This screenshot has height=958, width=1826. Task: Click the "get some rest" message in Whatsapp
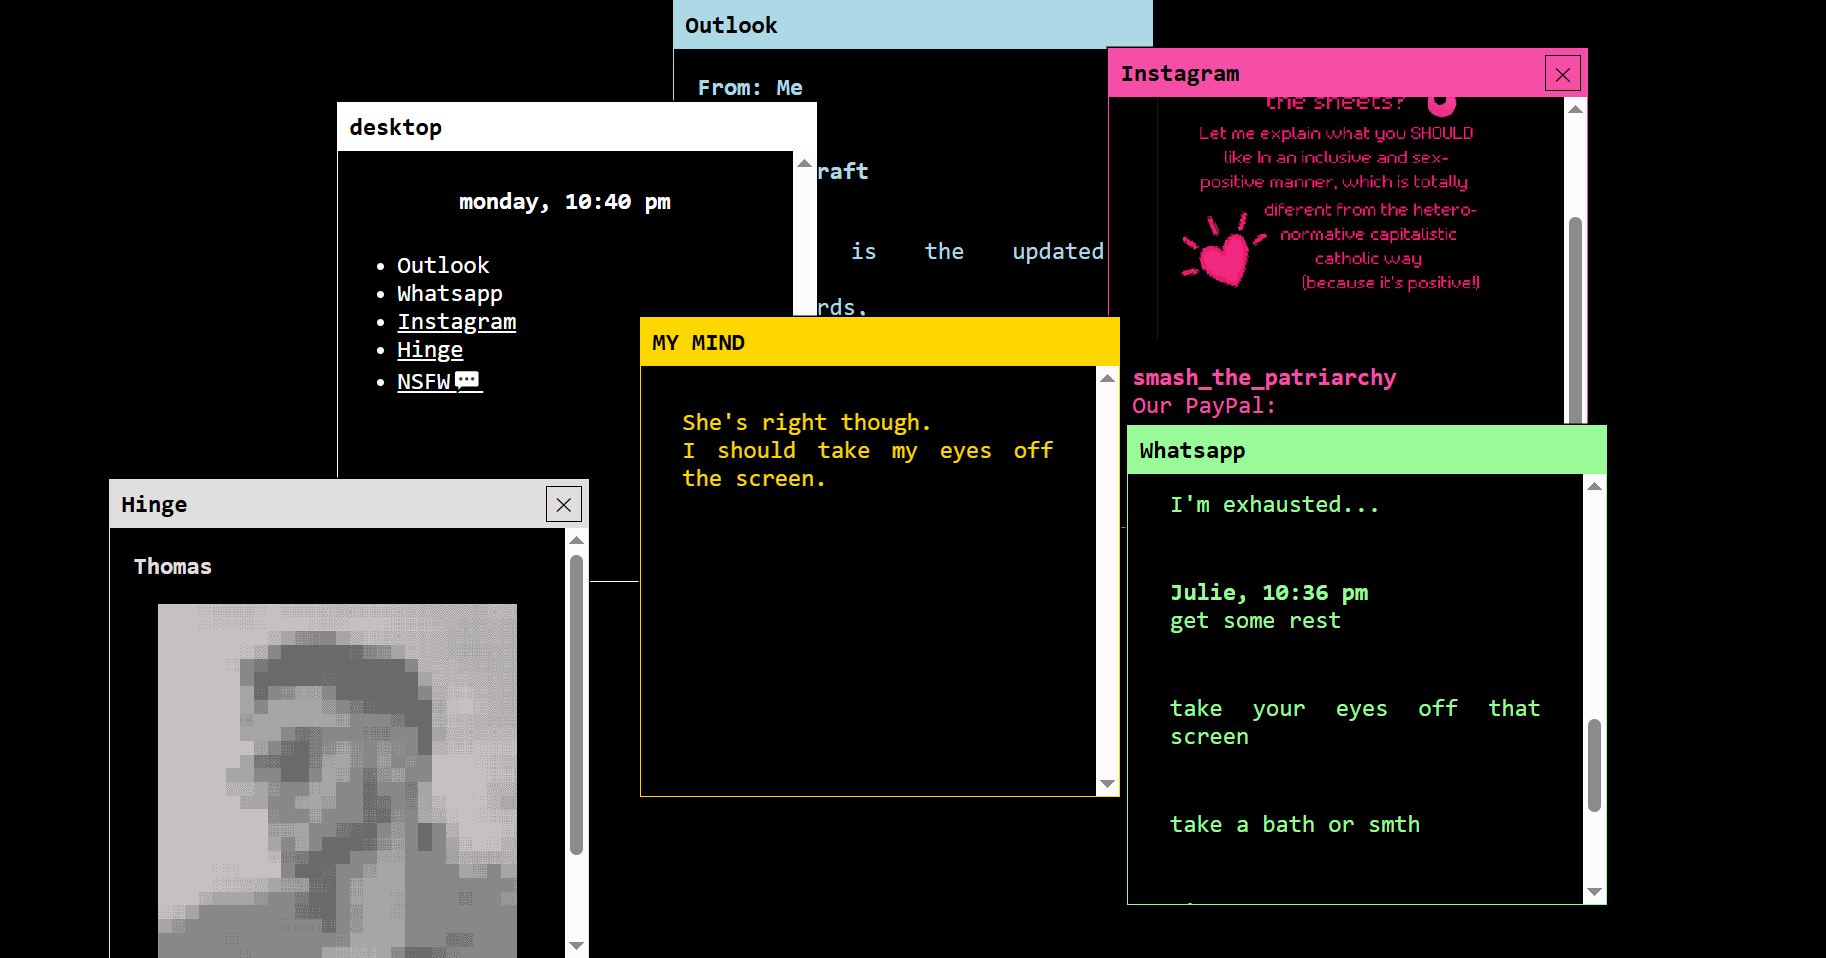click(1255, 621)
